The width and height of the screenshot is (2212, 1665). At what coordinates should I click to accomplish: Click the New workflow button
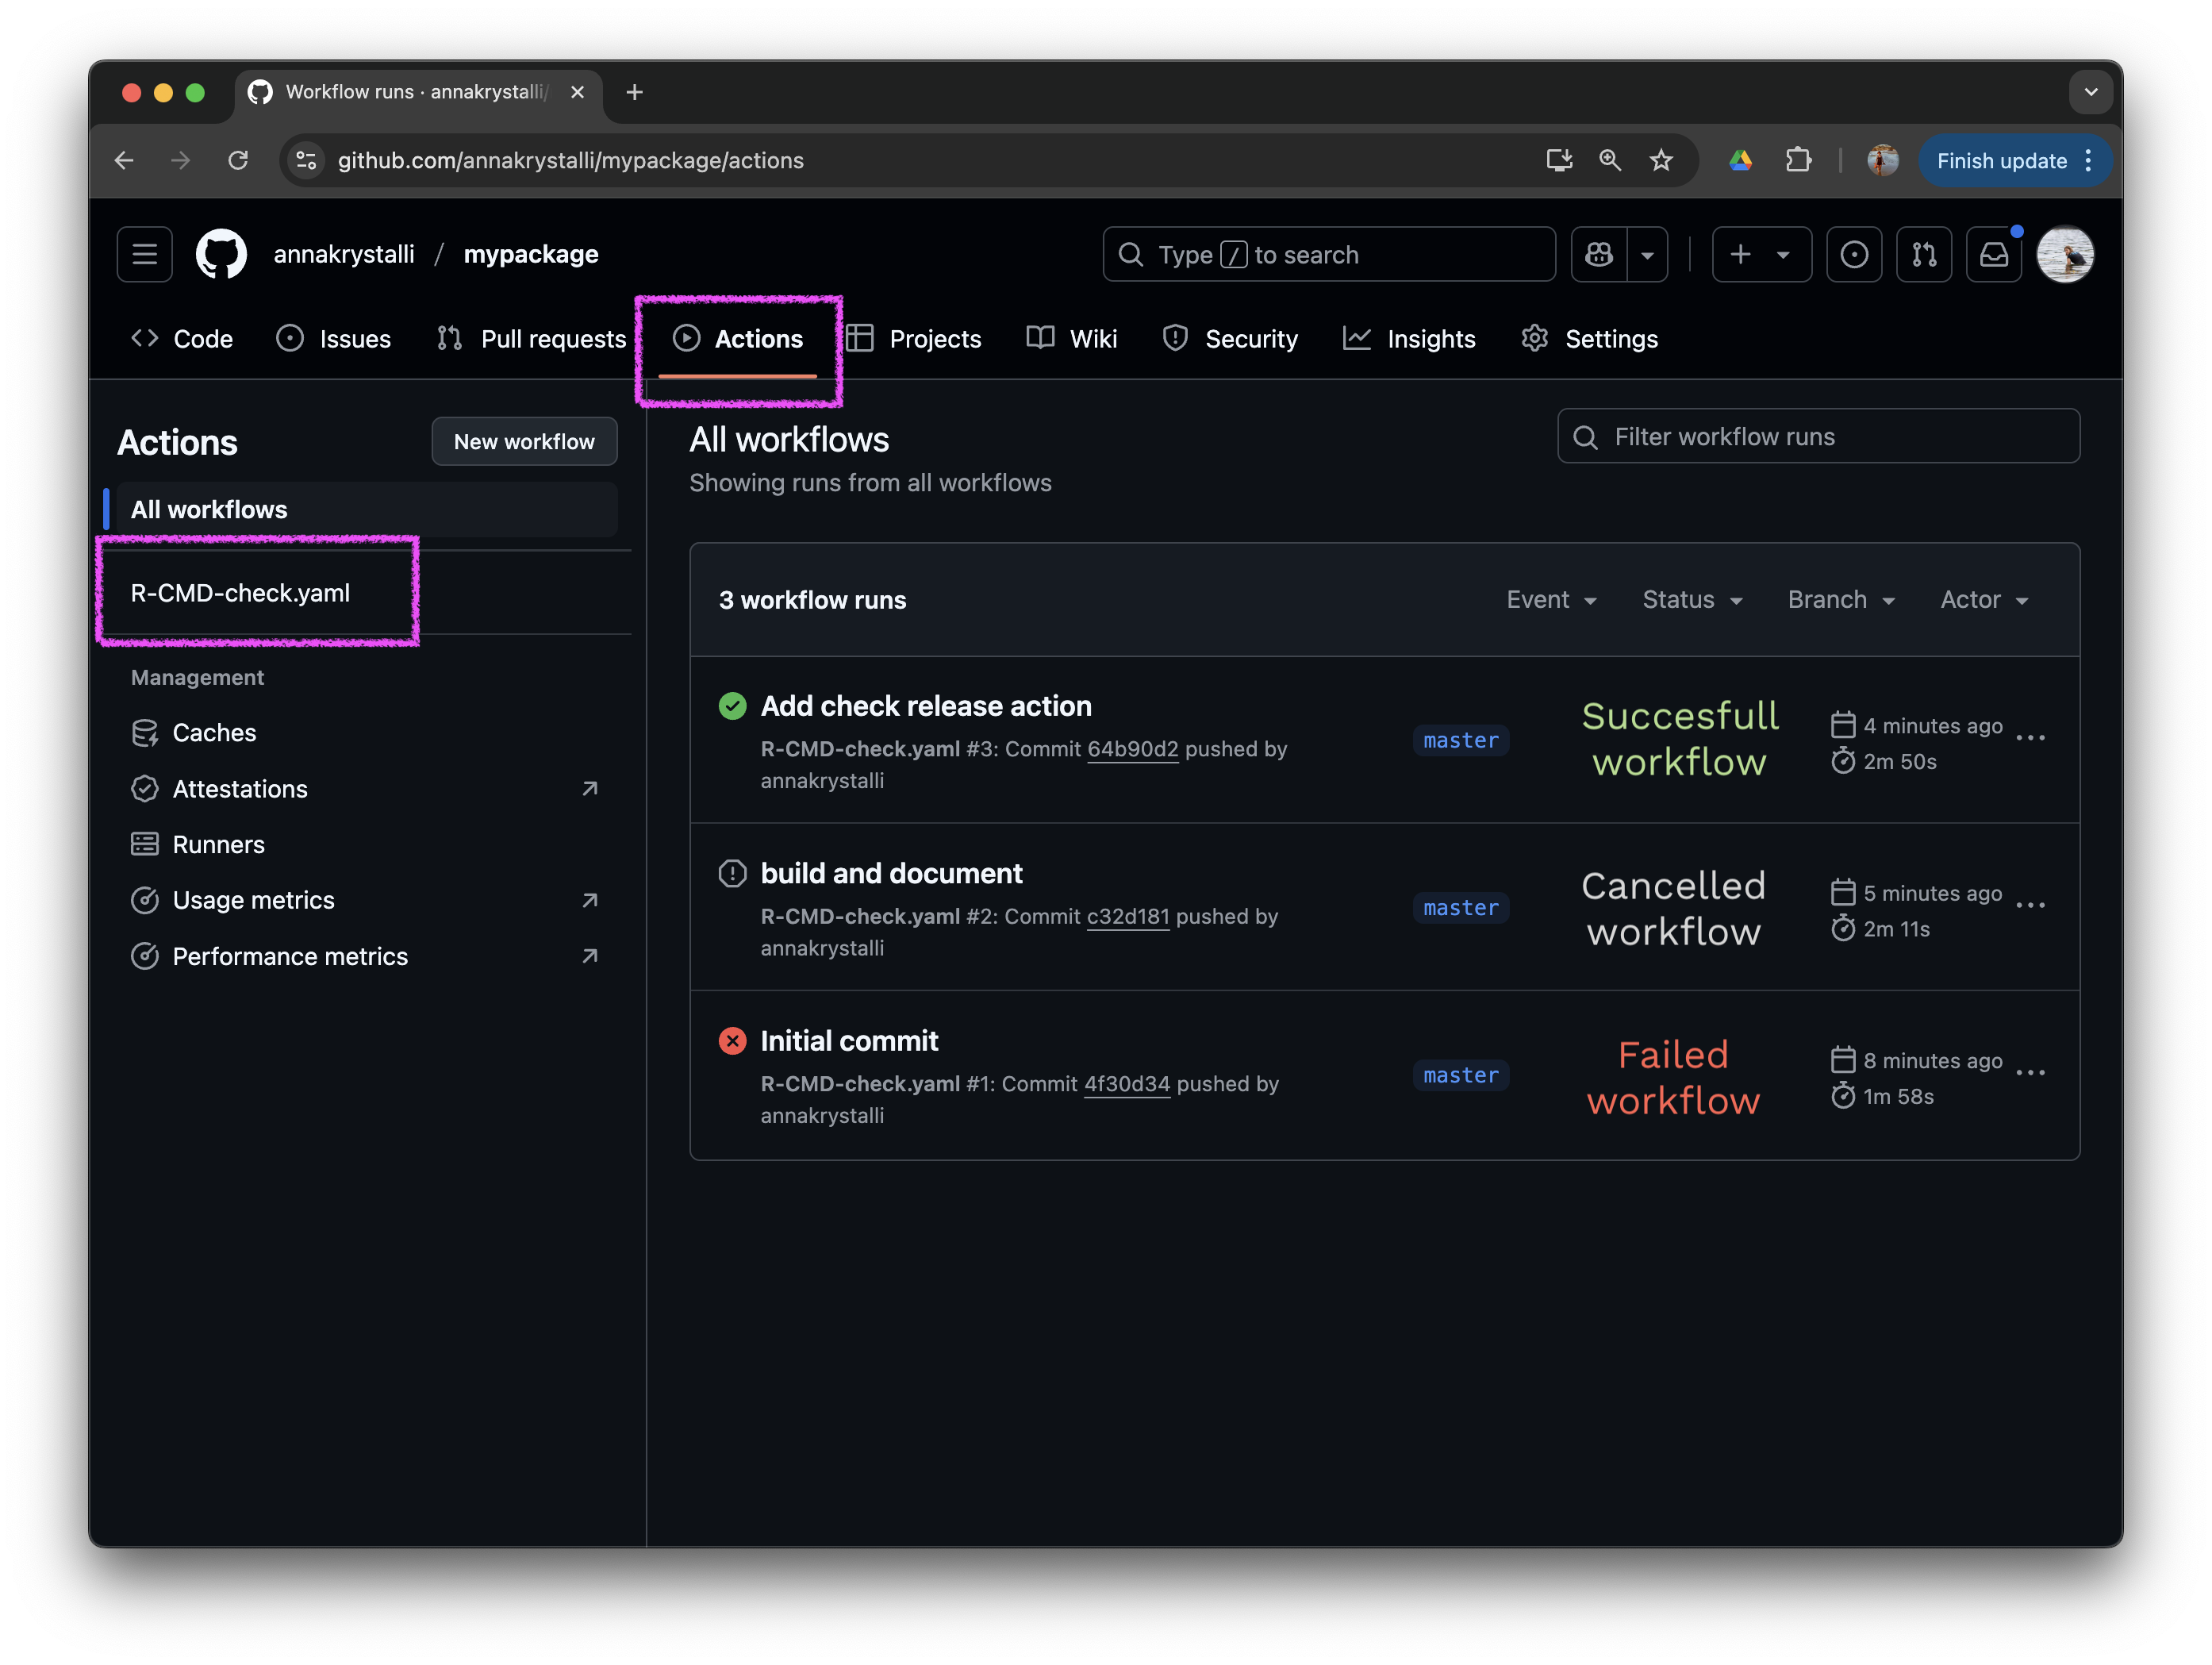click(x=524, y=442)
